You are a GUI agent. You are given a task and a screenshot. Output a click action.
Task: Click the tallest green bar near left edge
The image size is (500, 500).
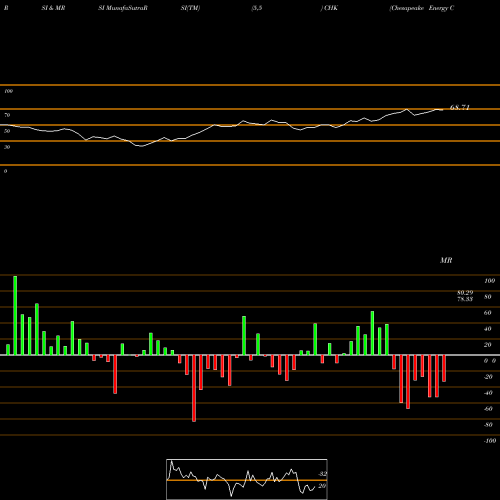point(15,315)
